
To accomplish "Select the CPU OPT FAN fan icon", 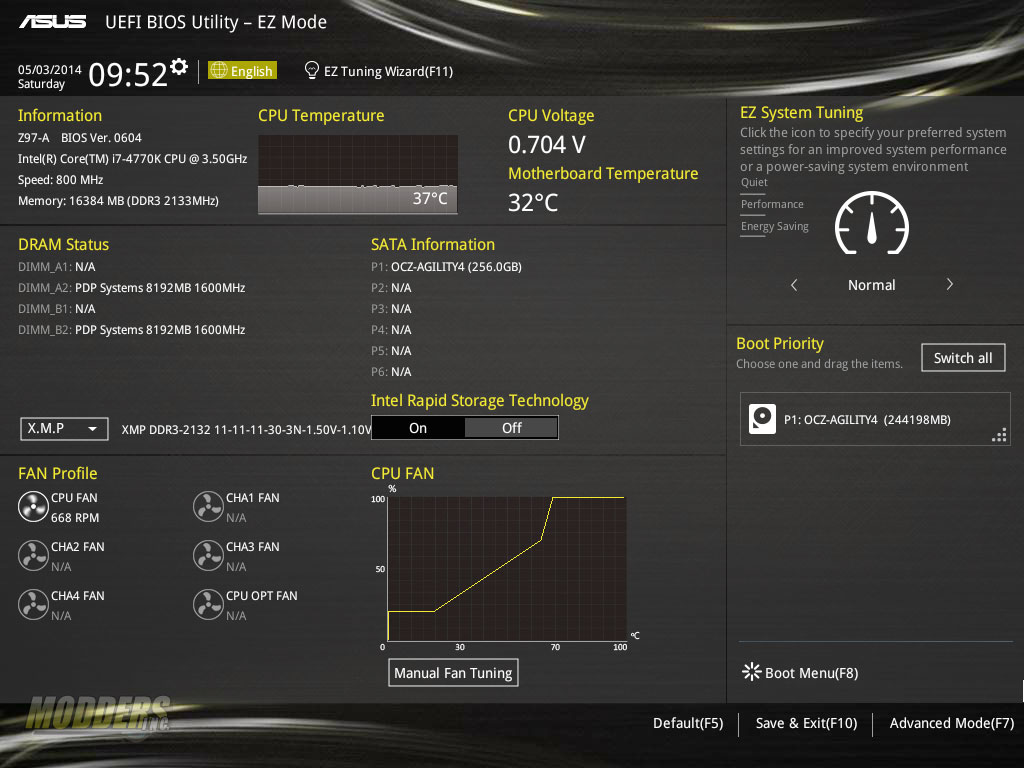I will pyautogui.click(x=208, y=605).
